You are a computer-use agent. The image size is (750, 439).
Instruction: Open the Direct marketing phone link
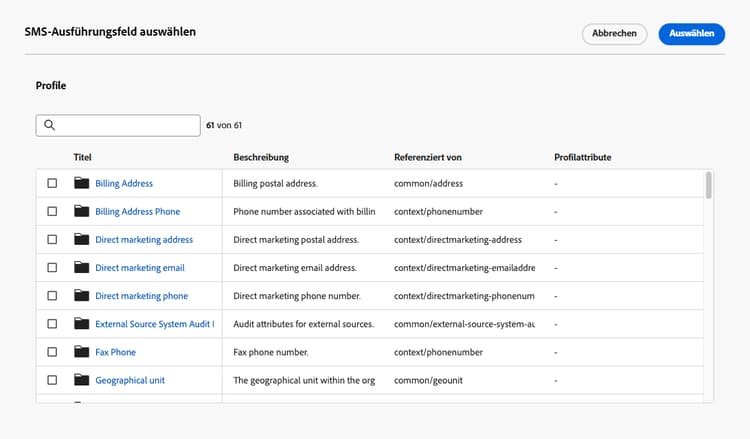(x=141, y=296)
